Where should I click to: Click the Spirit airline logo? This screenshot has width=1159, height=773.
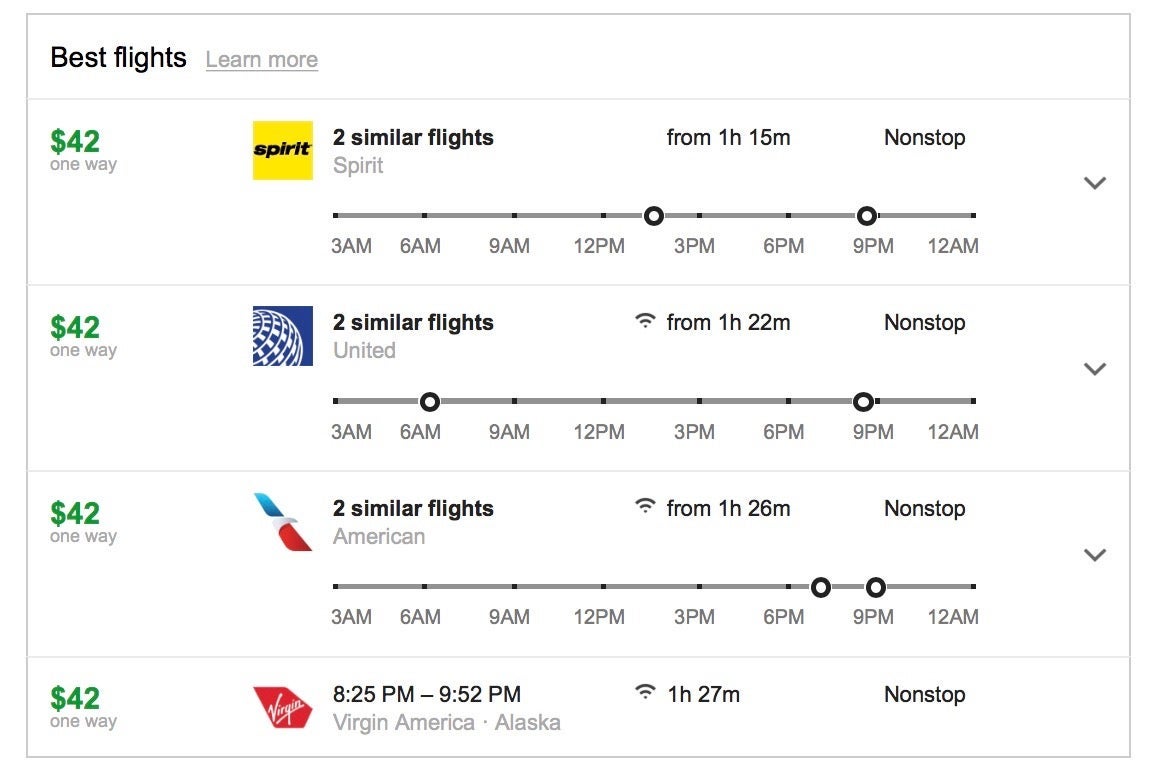[x=282, y=150]
